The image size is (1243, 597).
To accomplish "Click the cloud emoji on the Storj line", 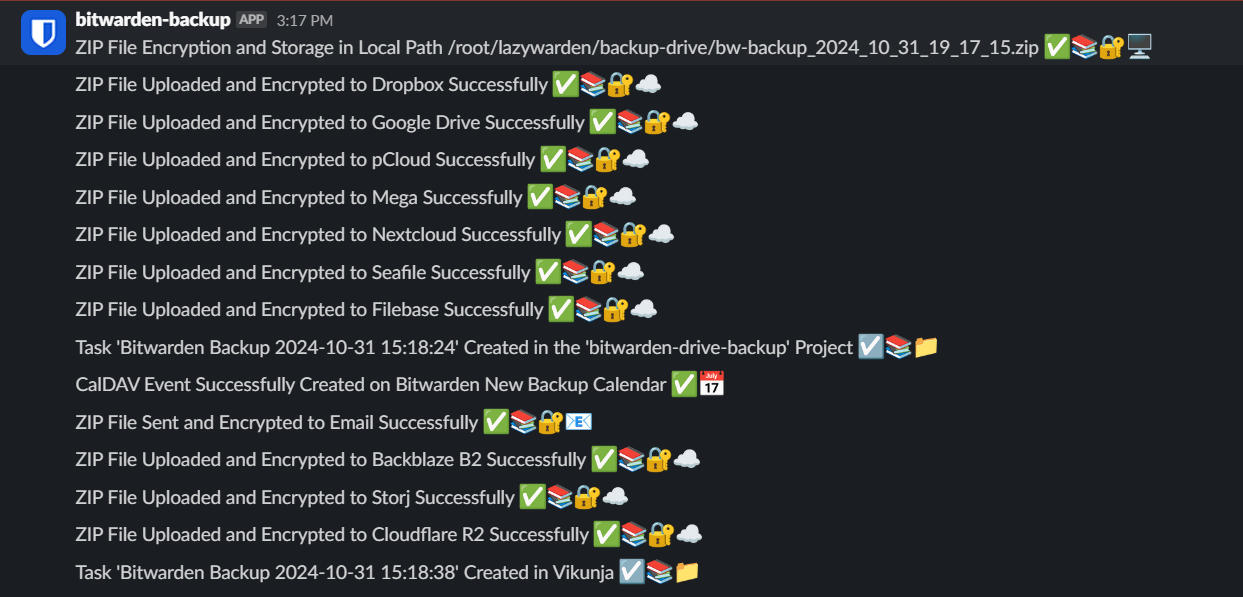I will coord(615,497).
